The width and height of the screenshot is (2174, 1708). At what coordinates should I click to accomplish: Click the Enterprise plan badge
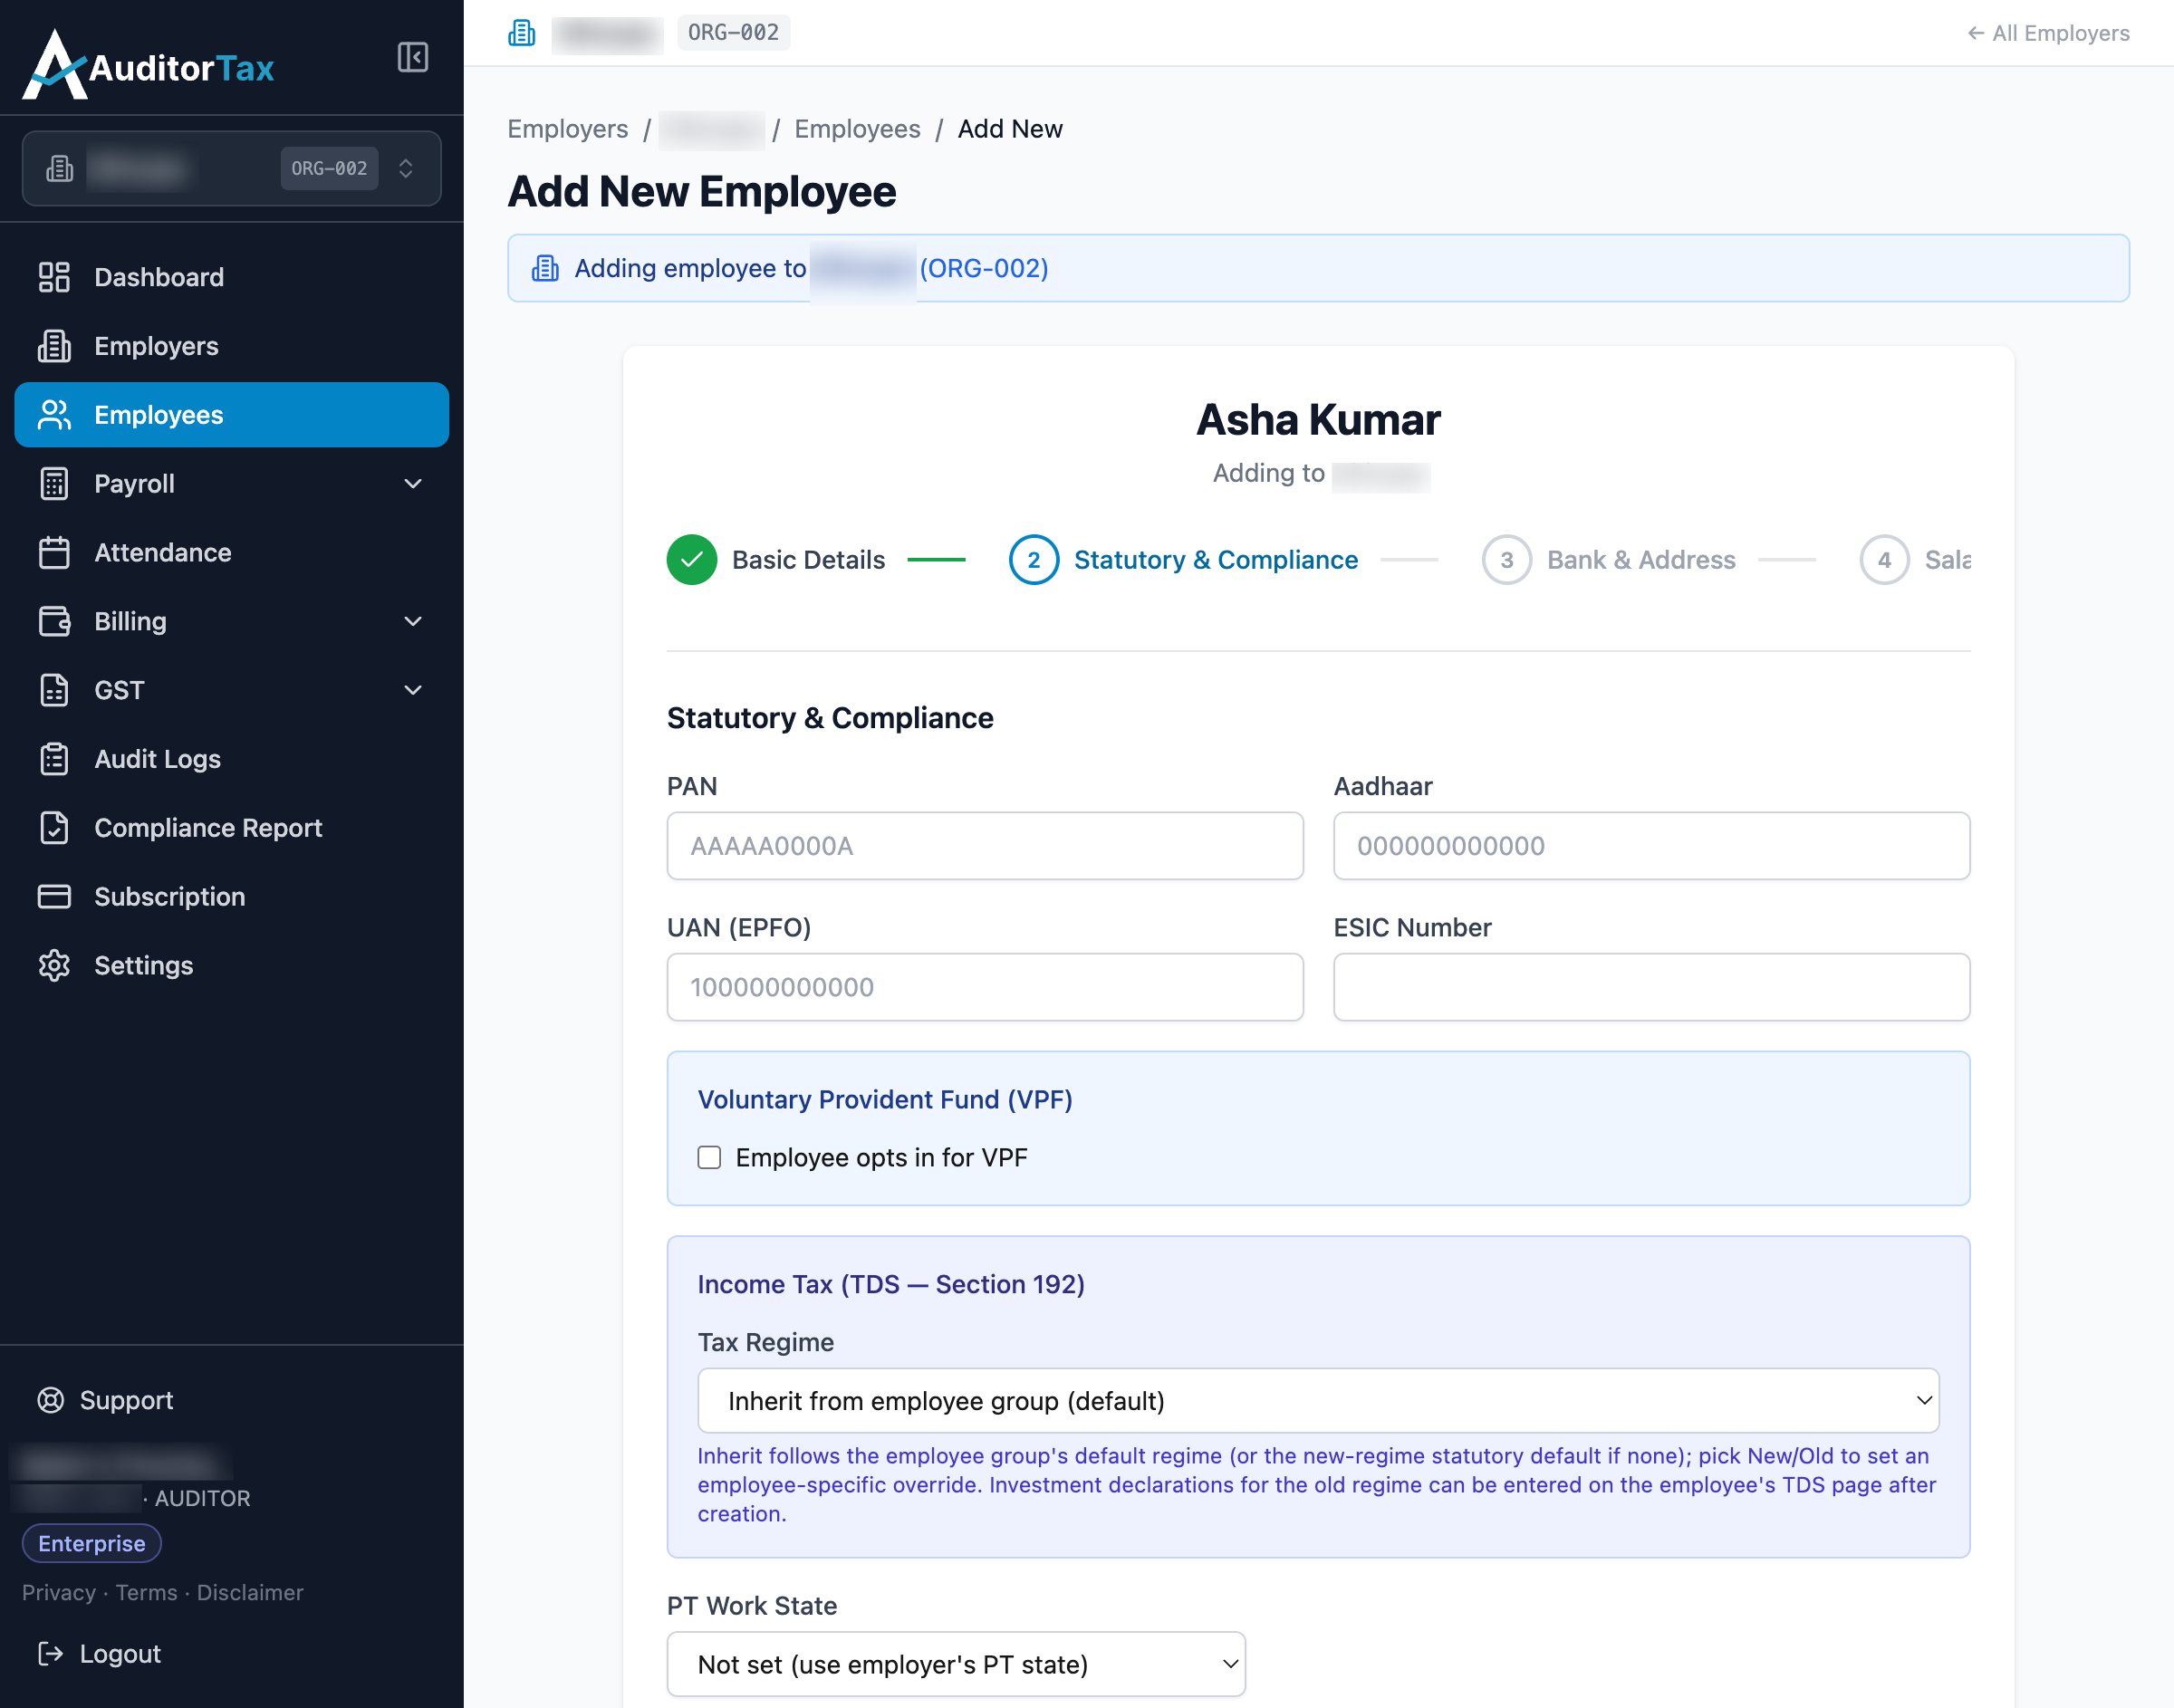[x=91, y=1543]
